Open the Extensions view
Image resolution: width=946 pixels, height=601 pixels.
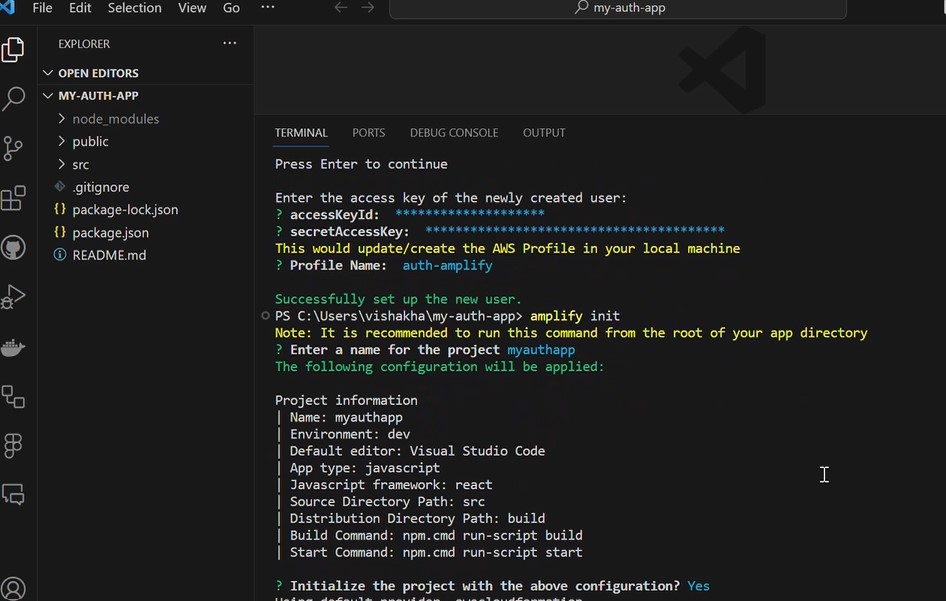pos(14,198)
